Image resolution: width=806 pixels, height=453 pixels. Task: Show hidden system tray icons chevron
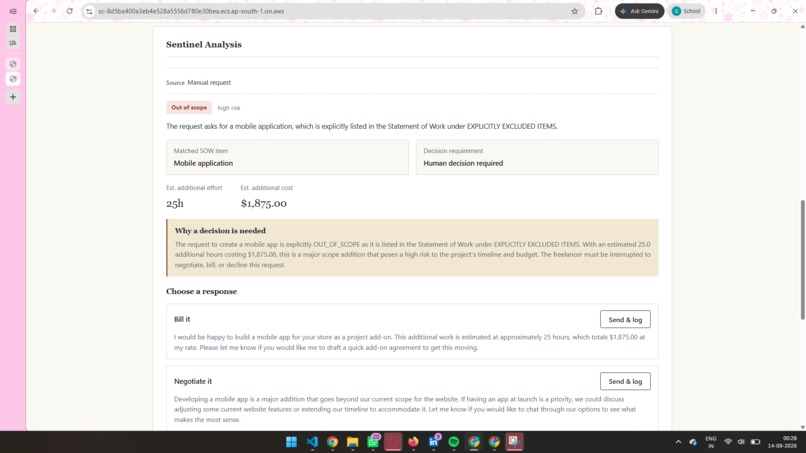point(678,442)
